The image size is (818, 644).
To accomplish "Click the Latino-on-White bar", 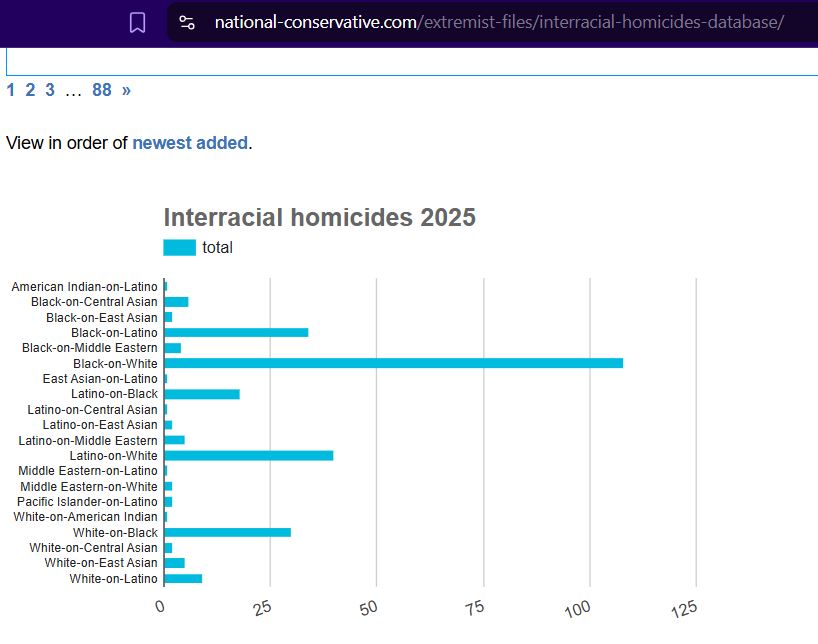I will pyautogui.click(x=248, y=456).
